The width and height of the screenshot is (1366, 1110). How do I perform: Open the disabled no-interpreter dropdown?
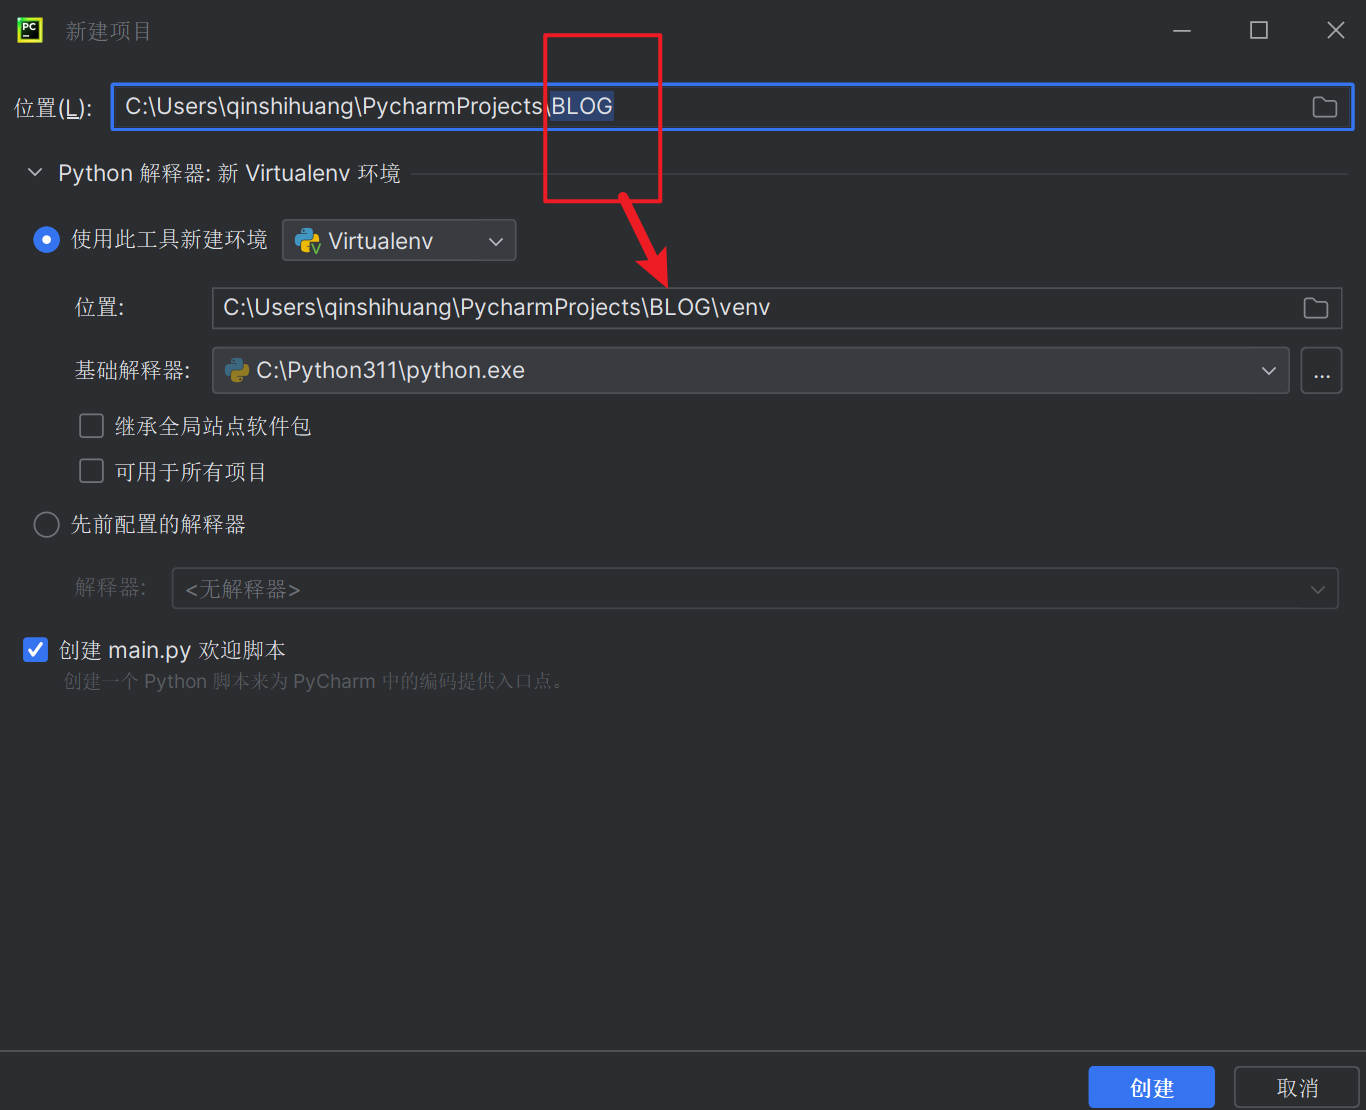pyautogui.click(x=755, y=589)
